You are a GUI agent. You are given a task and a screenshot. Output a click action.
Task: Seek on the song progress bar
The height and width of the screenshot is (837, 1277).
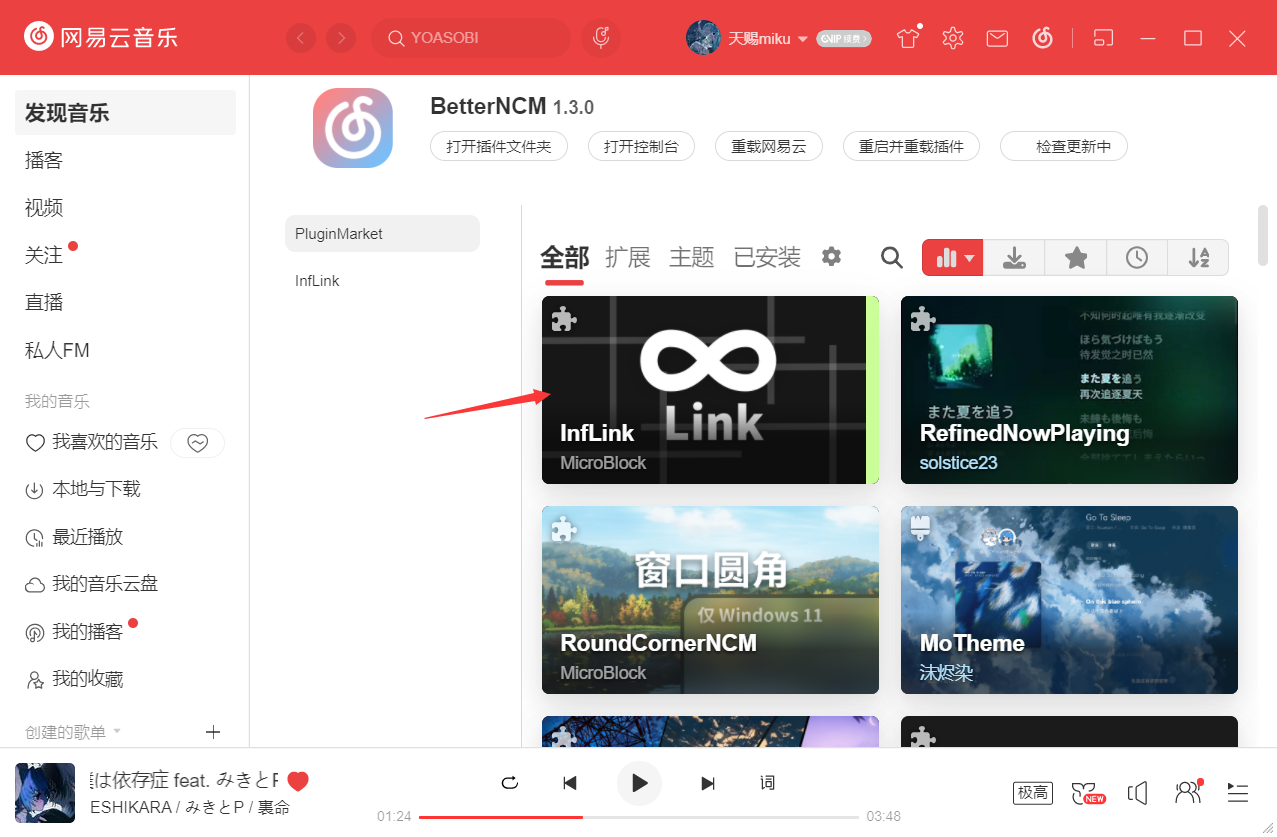639,817
